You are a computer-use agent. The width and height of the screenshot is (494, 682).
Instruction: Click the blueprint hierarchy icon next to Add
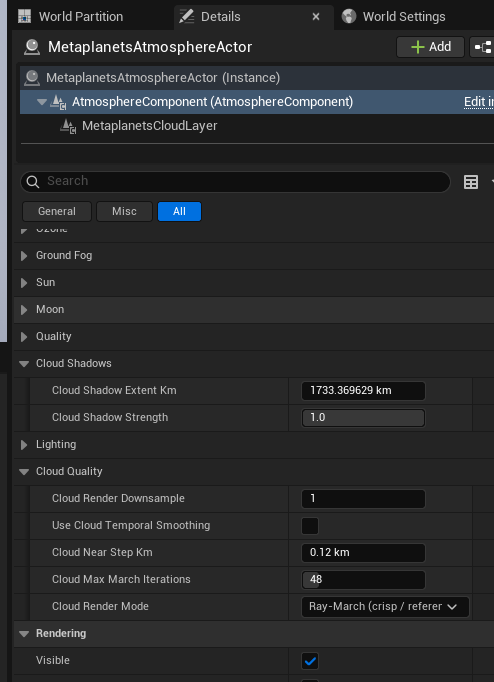click(x=483, y=47)
